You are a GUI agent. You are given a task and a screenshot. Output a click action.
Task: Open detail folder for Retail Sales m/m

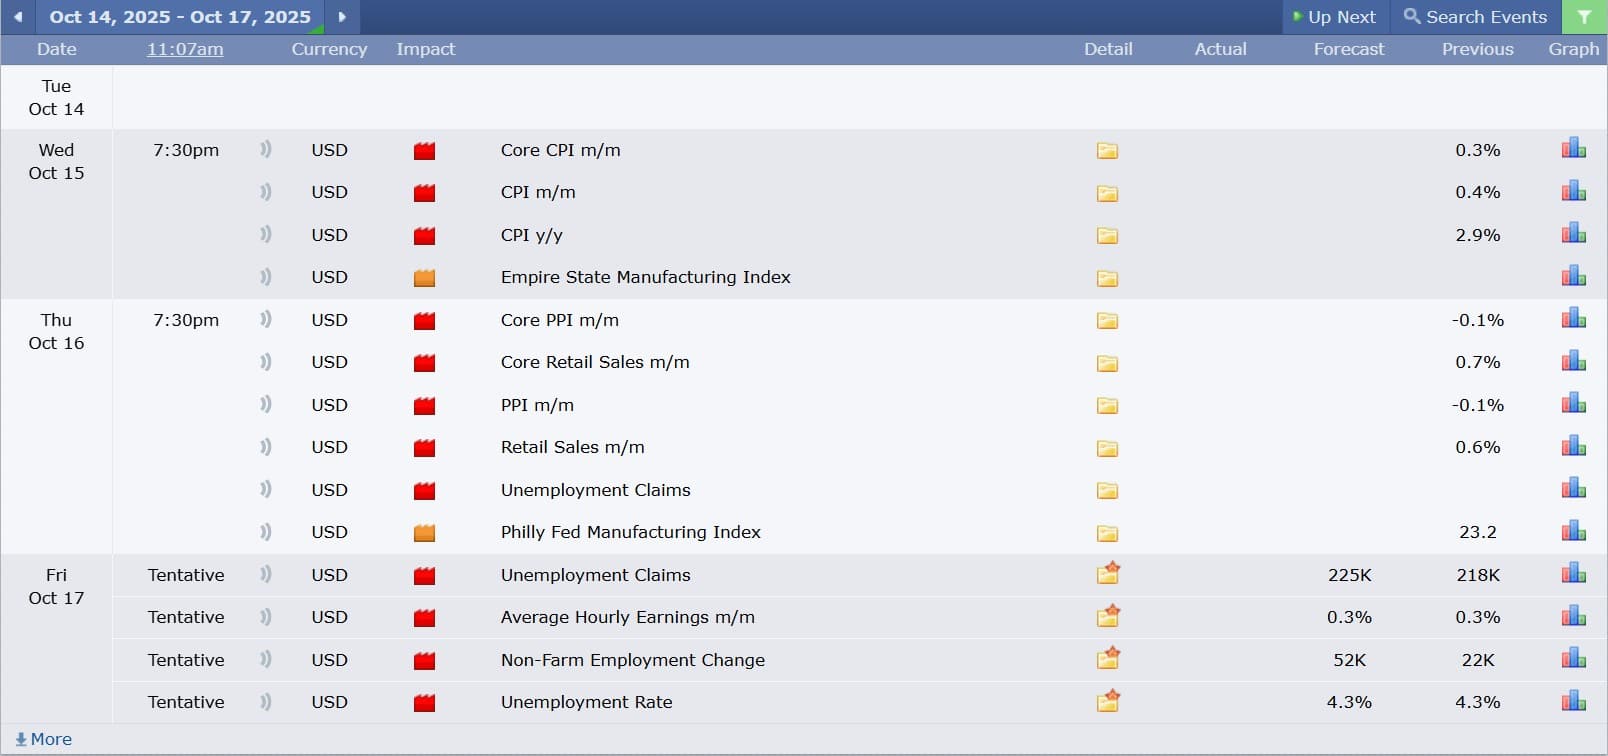(x=1107, y=448)
